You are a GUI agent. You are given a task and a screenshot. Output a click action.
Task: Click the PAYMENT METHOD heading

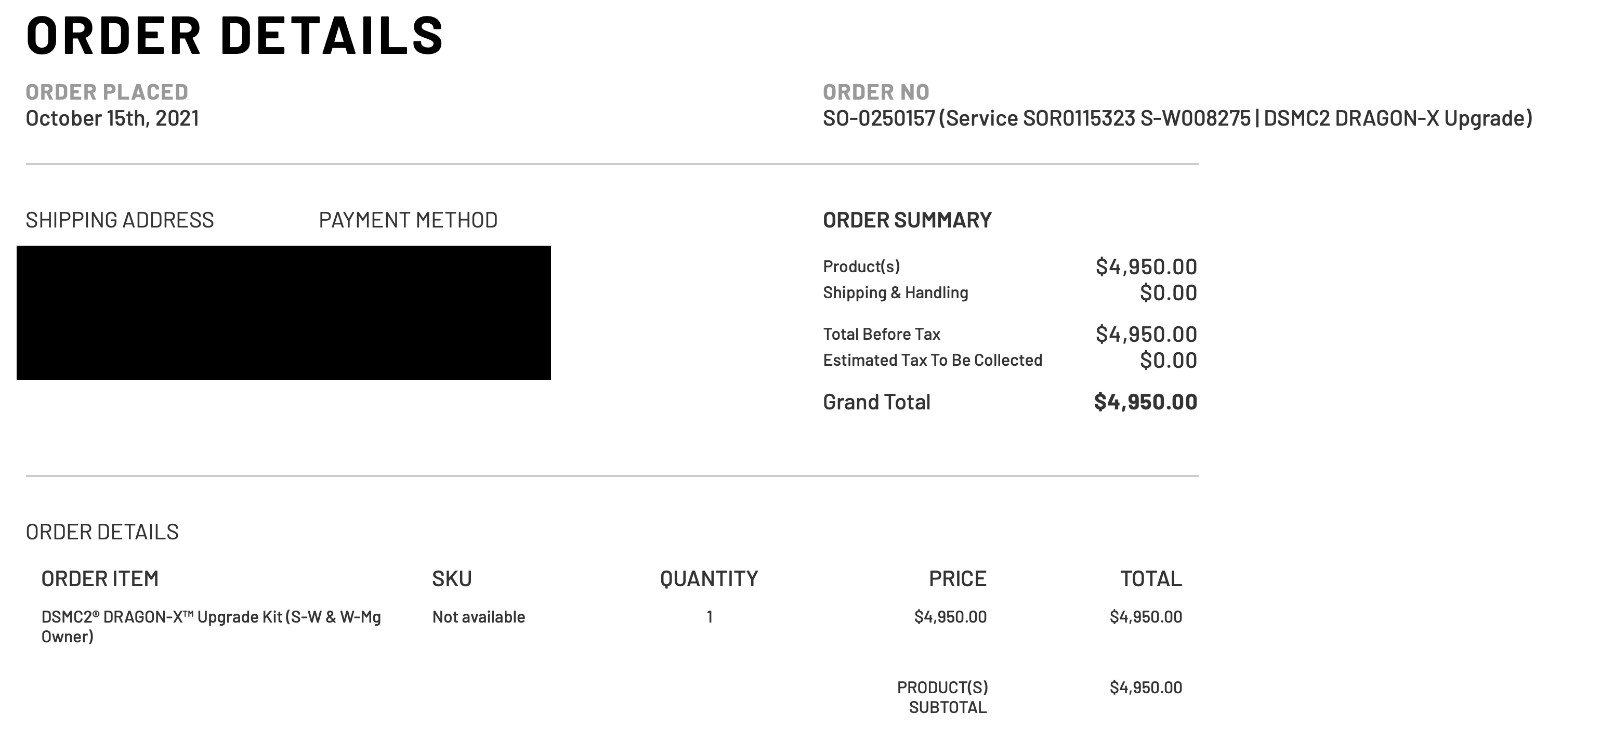pyautogui.click(x=408, y=220)
